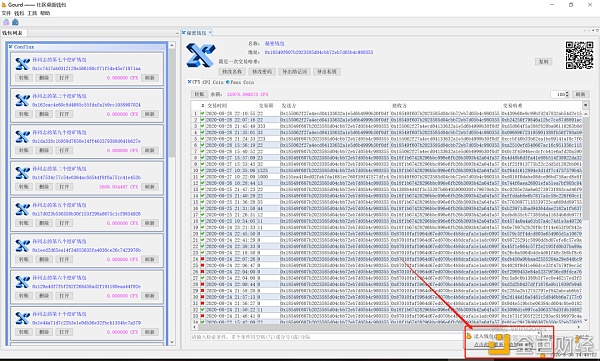This screenshot has height=361, width=600.
Task: Click 删除 on wallet 0x128e4d
Action: (44, 296)
